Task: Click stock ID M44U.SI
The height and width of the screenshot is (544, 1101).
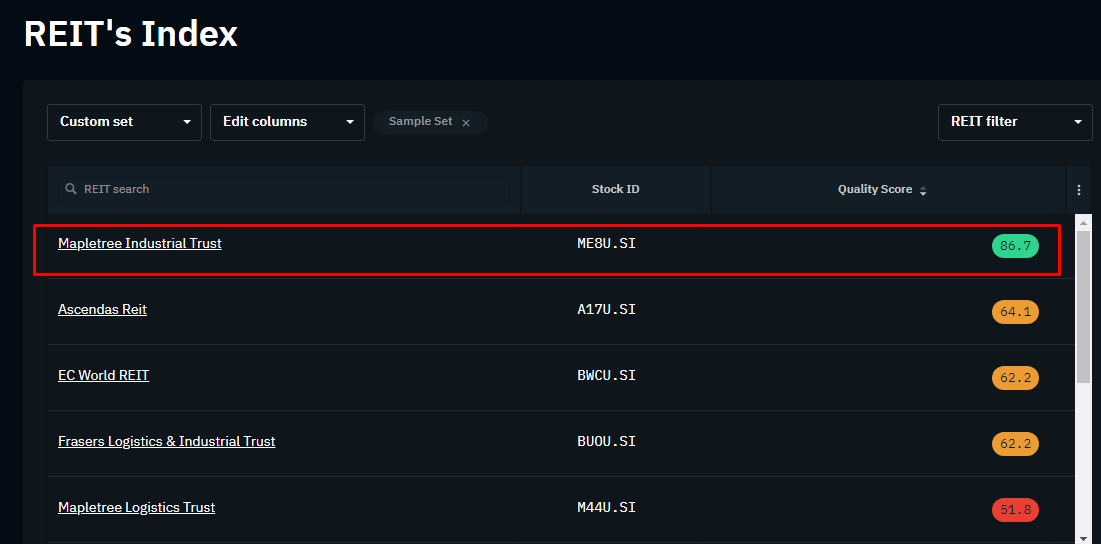Action: [x=606, y=507]
